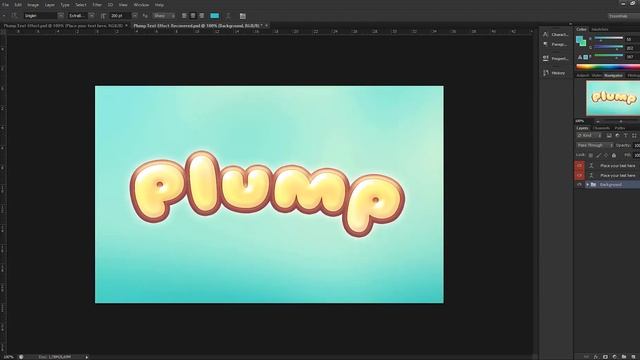Add a layer mask
This screenshot has width=640, height=360.
[x=605, y=357]
